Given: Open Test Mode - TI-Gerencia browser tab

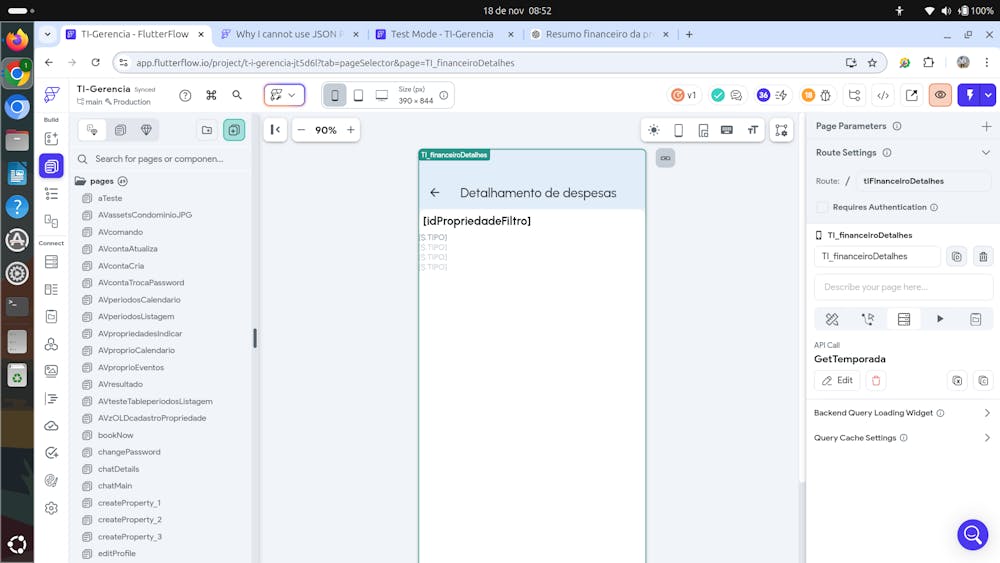Looking at the screenshot, I should (442, 34).
